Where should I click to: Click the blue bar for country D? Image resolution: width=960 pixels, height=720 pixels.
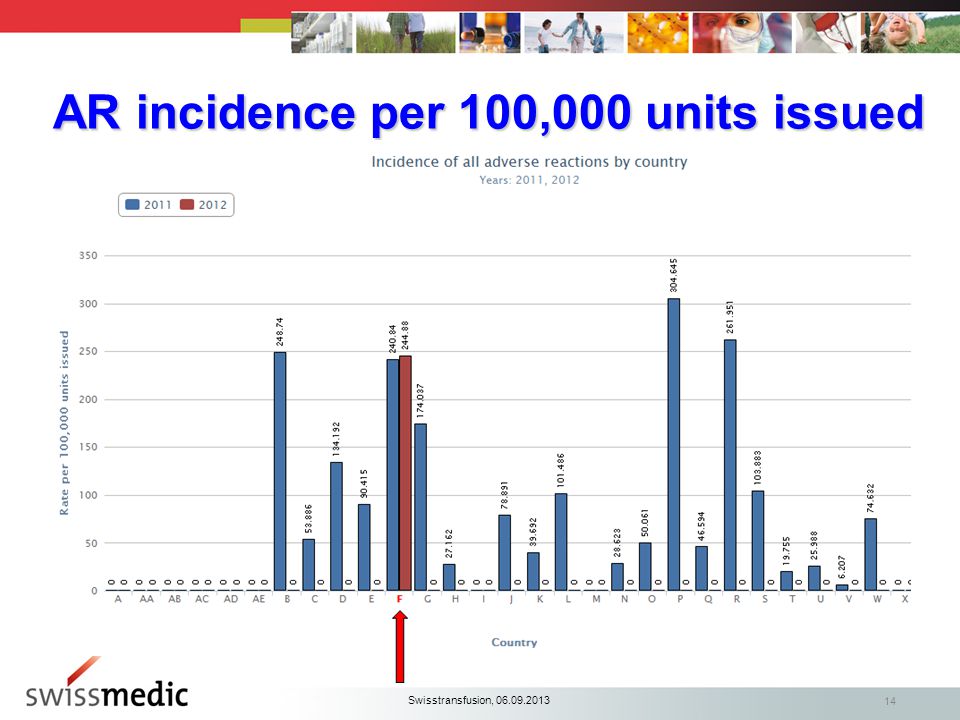pos(336,527)
